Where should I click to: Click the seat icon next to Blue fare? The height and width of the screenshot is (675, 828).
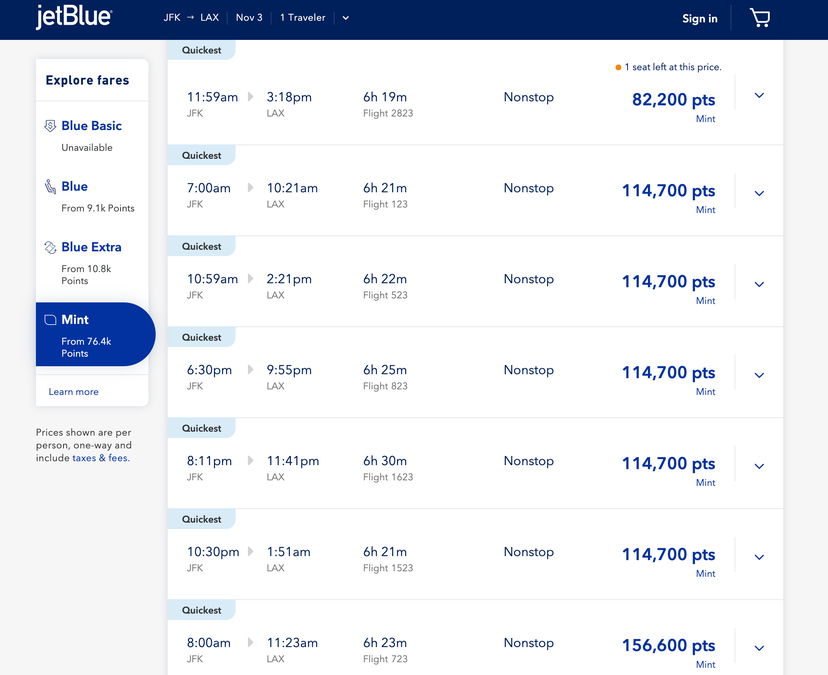coord(51,186)
